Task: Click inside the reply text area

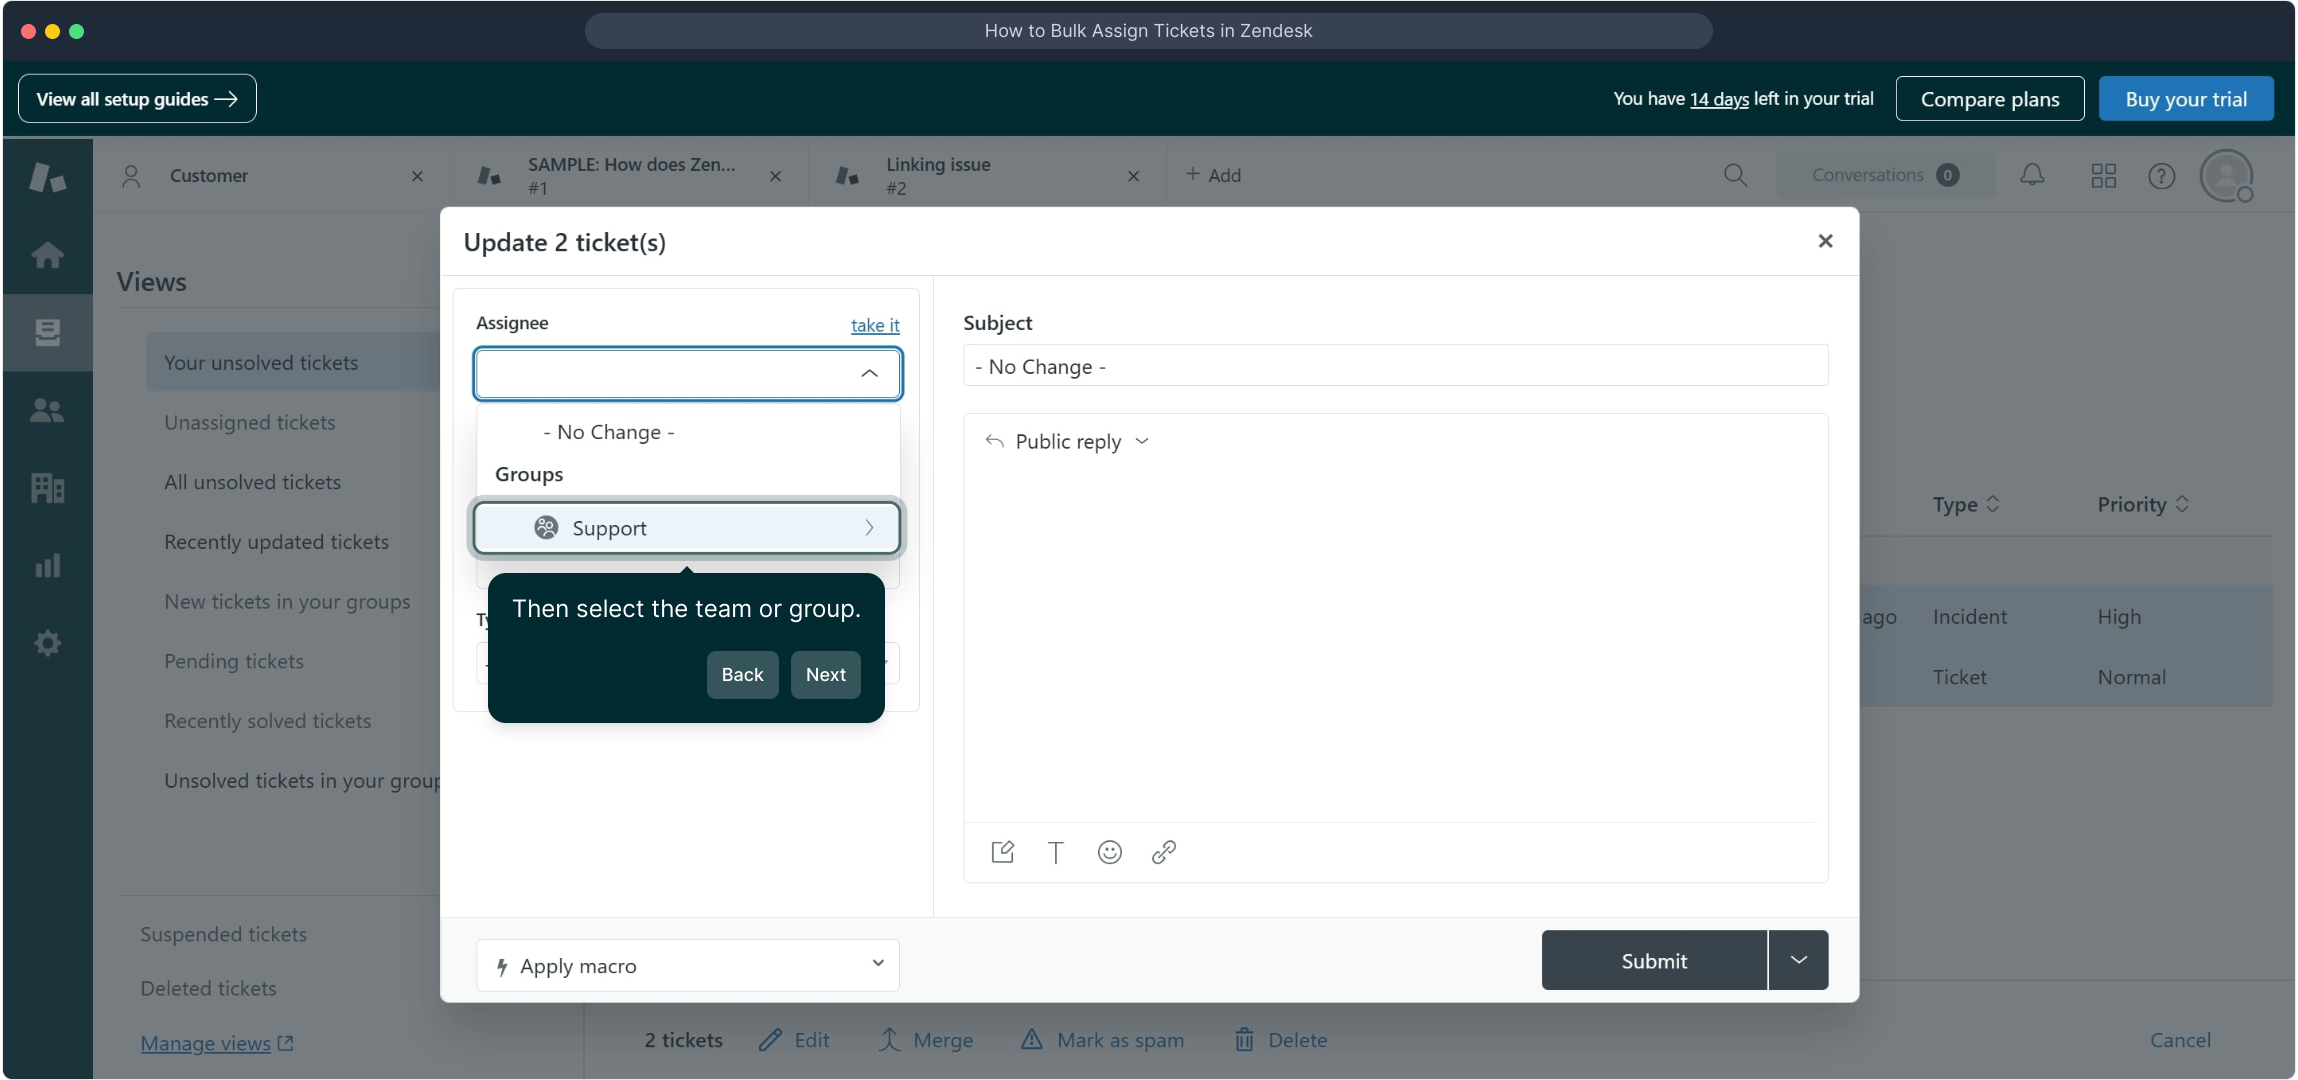Action: pyautogui.click(x=1395, y=640)
